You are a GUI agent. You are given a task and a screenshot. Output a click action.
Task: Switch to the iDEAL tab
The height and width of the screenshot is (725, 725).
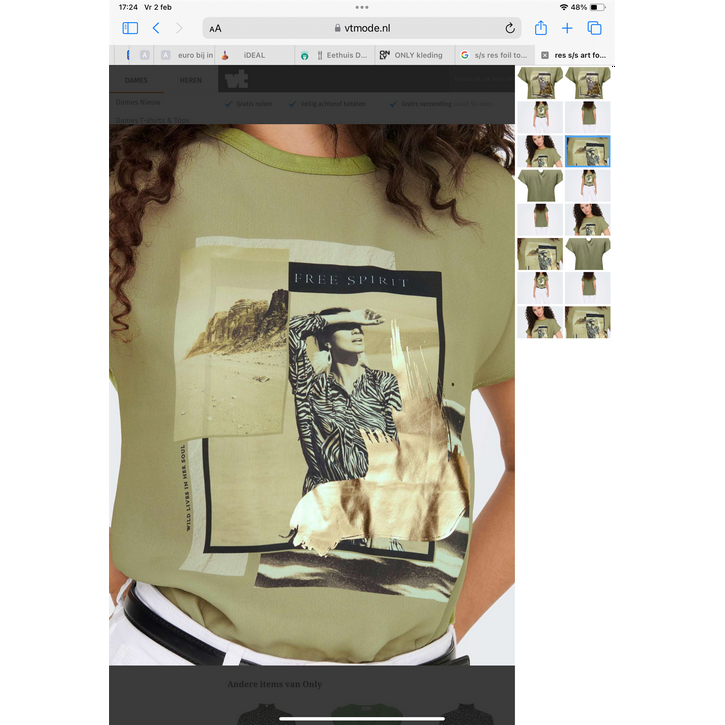coord(254,55)
